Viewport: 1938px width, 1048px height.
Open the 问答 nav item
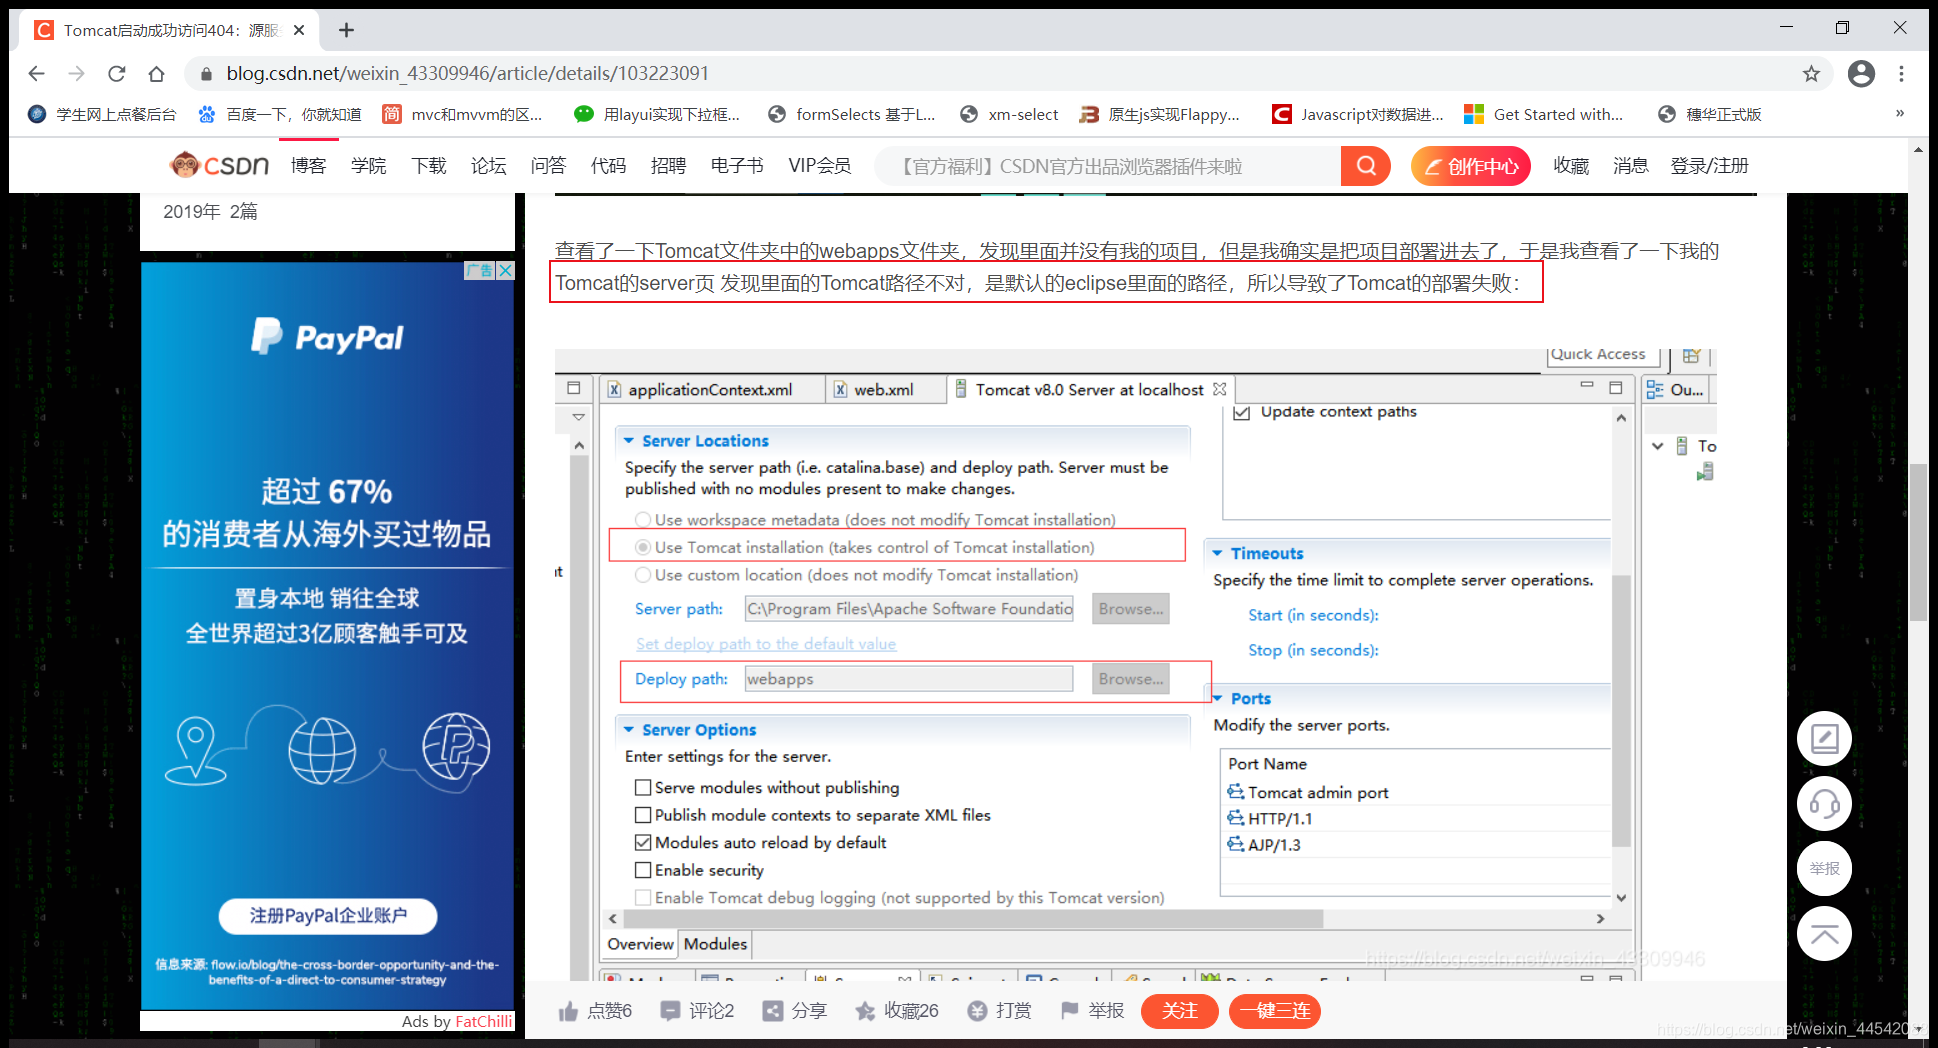[548, 166]
